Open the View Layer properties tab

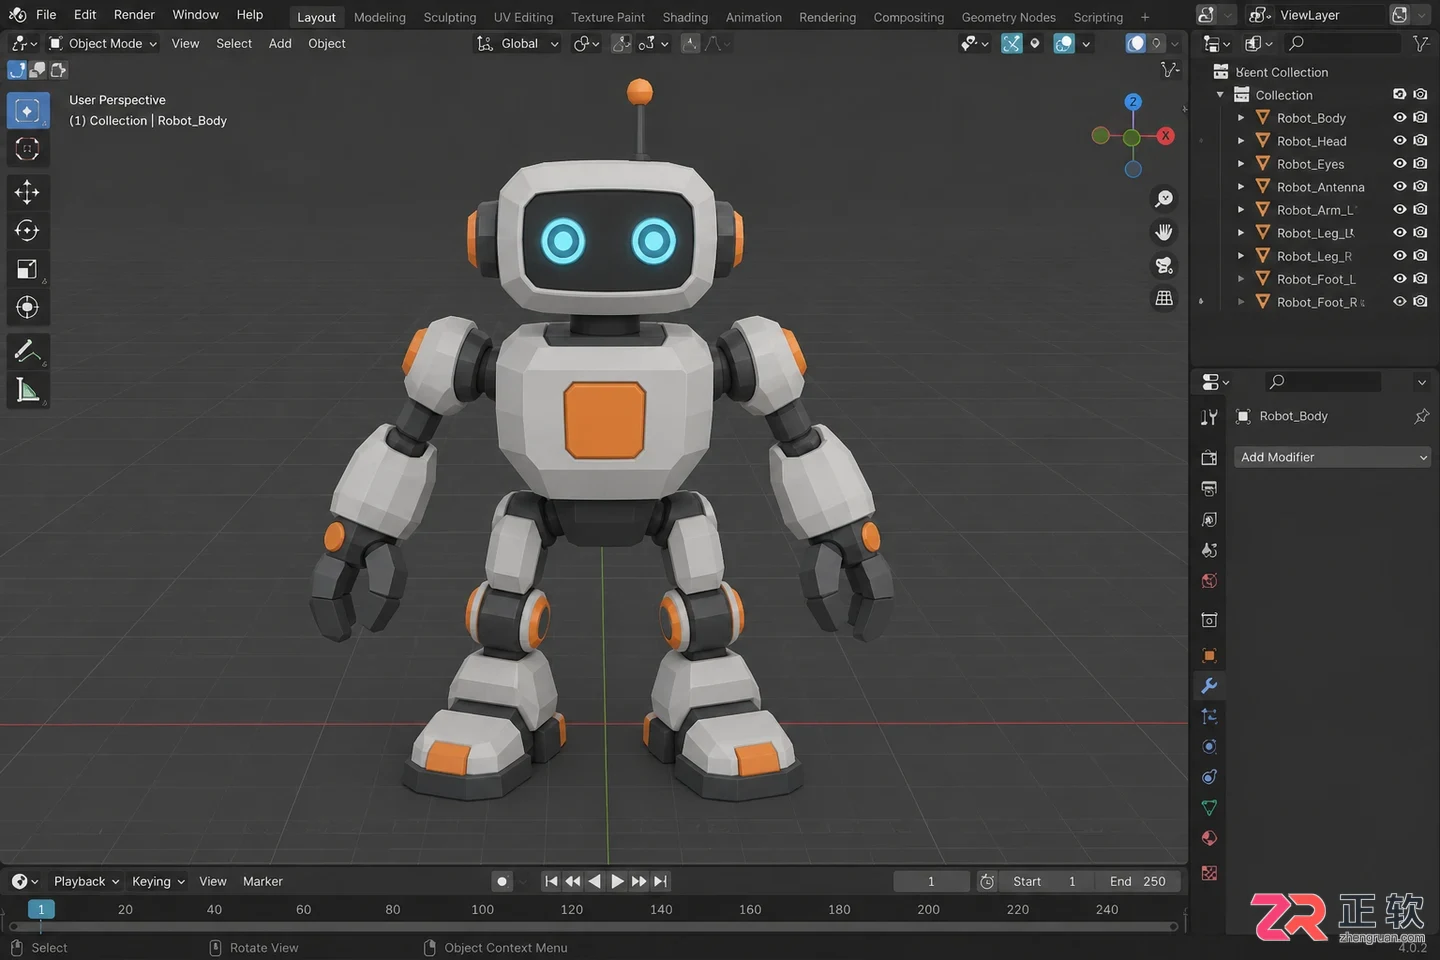pos(1209,520)
